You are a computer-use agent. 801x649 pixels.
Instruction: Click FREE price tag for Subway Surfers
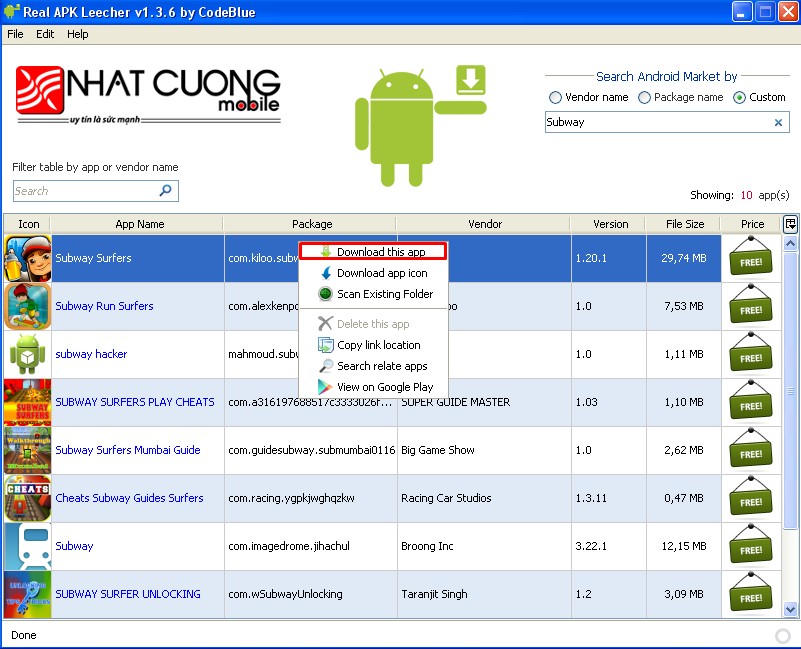coord(750,257)
